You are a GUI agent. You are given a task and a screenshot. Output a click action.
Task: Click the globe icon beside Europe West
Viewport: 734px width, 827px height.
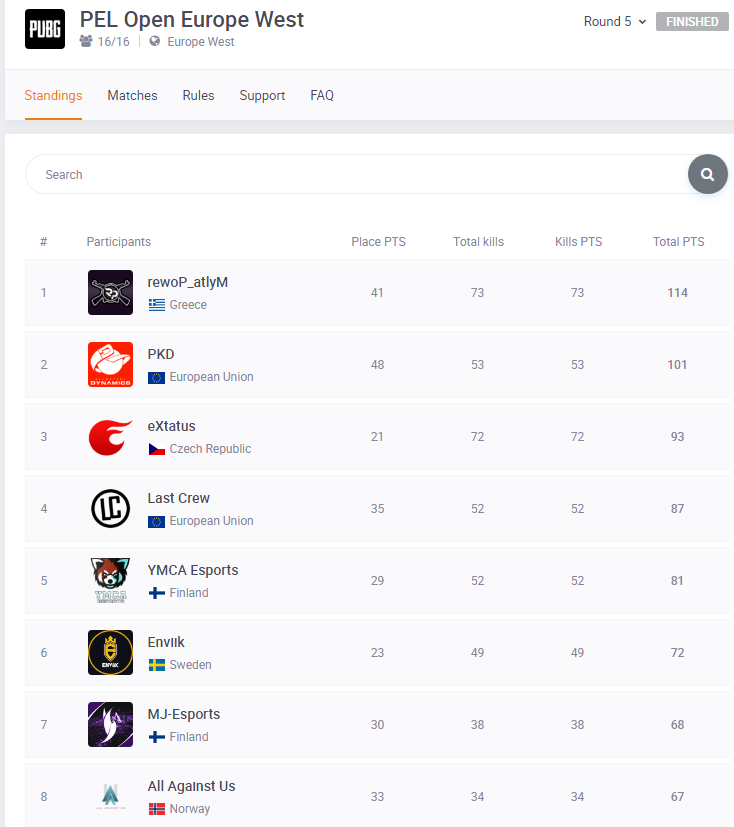(154, 41)
